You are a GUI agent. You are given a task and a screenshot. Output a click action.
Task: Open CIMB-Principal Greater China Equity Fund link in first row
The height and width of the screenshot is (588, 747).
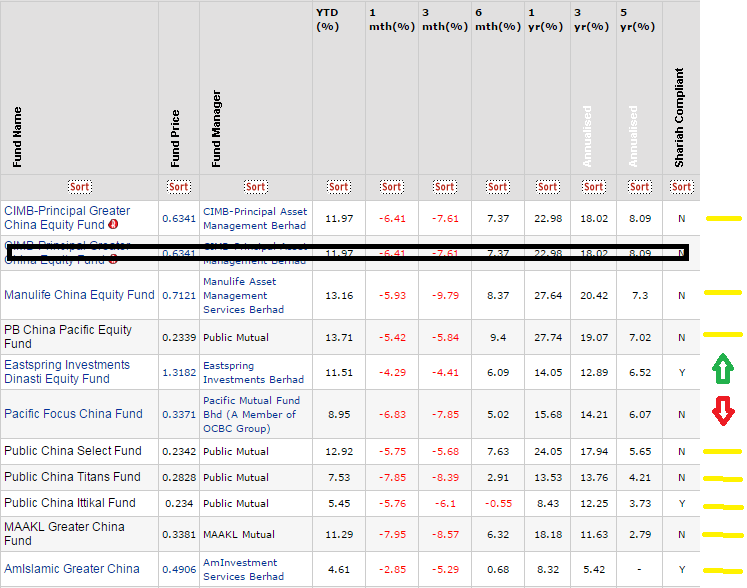click(67, 218)
